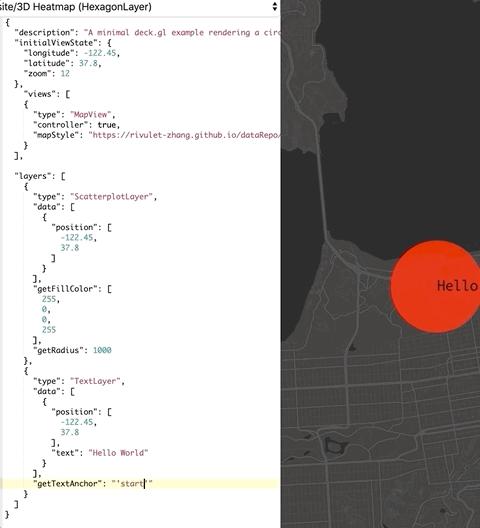The width and height of the screenshot is (480, 528).
Task: Click the zoom value 12
Action: (x=65, y=73)
